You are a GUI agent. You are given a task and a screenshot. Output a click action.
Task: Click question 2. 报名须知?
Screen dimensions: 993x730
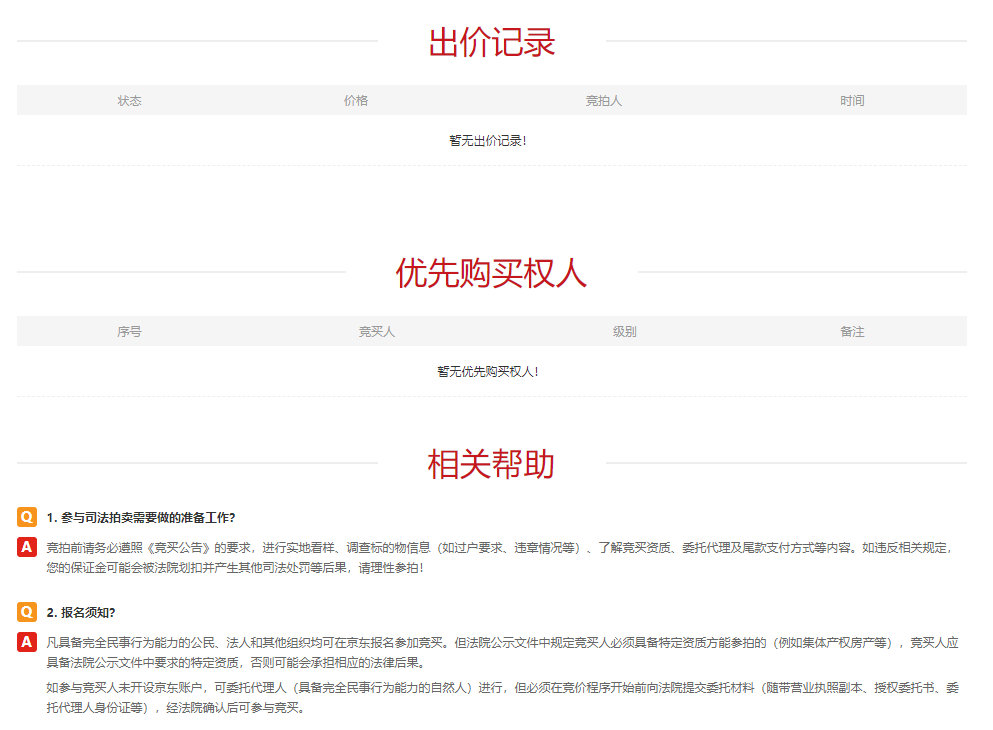tap(81, 613)
